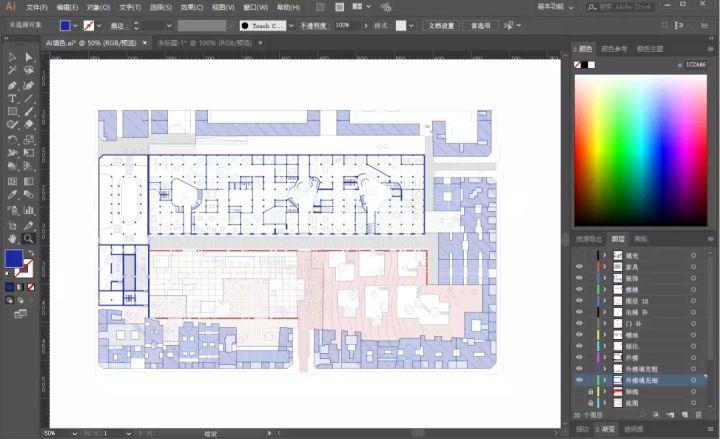Select the Rotate tool

tap(12, 139)
